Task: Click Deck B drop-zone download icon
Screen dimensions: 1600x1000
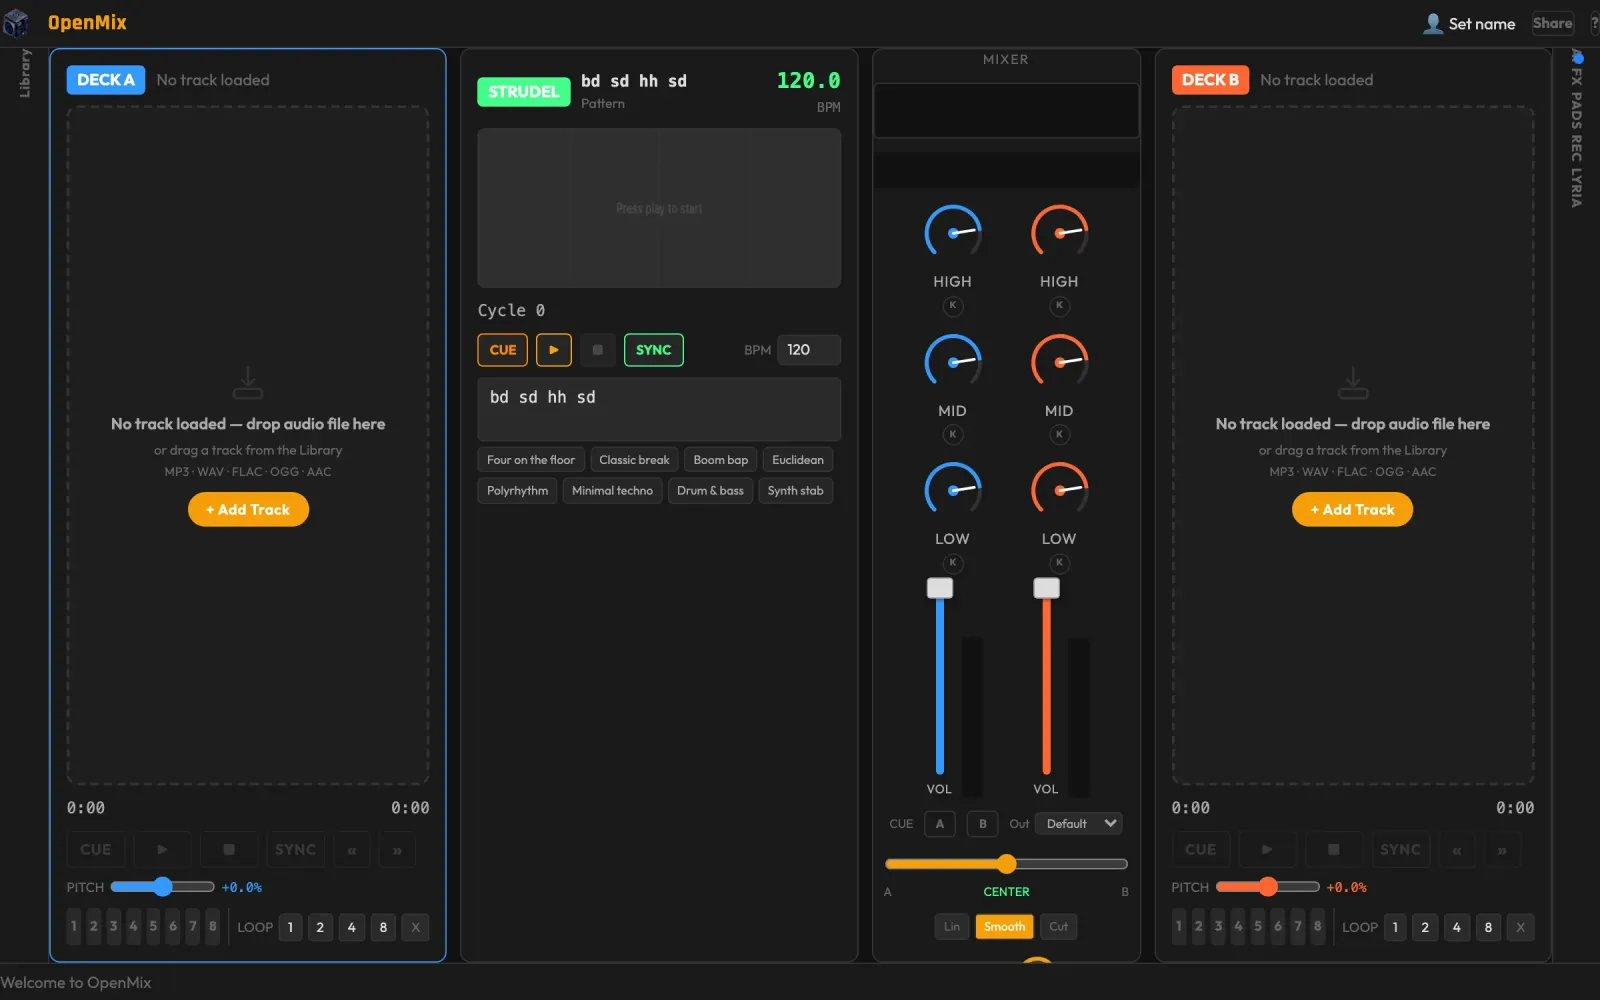Action: 1353,383
